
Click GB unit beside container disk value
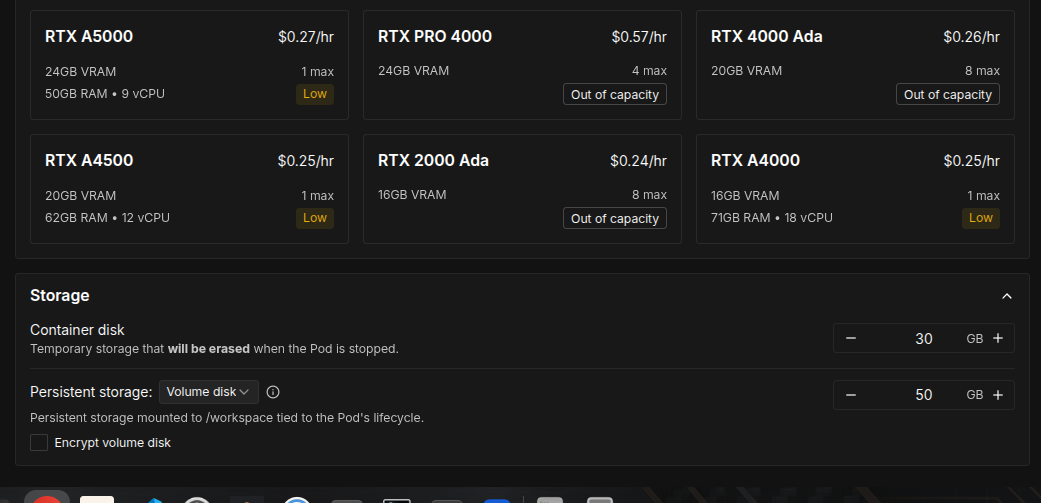coord(975,339)
